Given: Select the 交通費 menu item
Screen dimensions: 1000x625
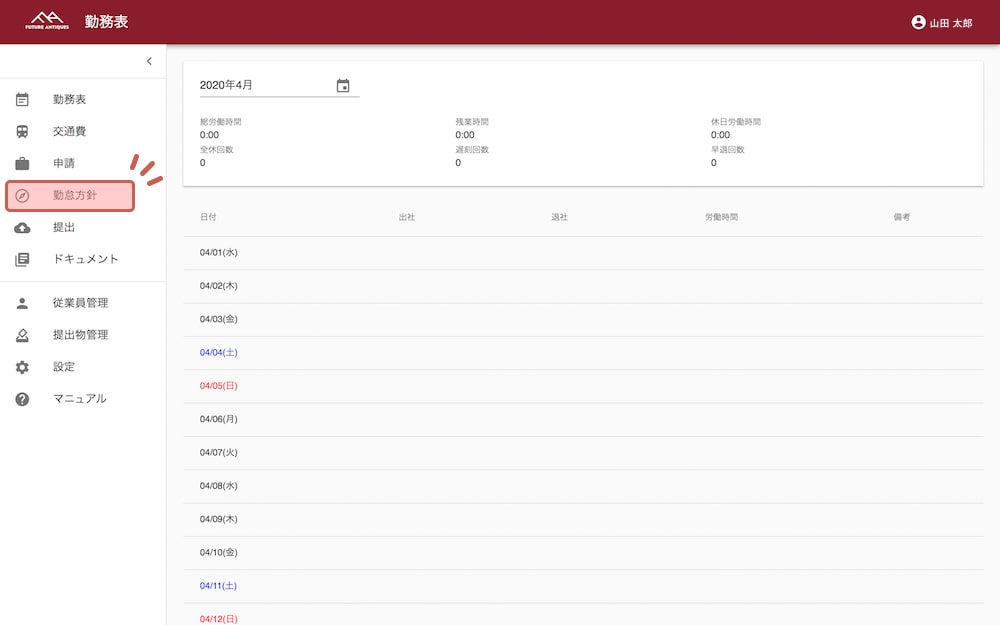Looking at the screenshot, I should [x=70, y=132].
